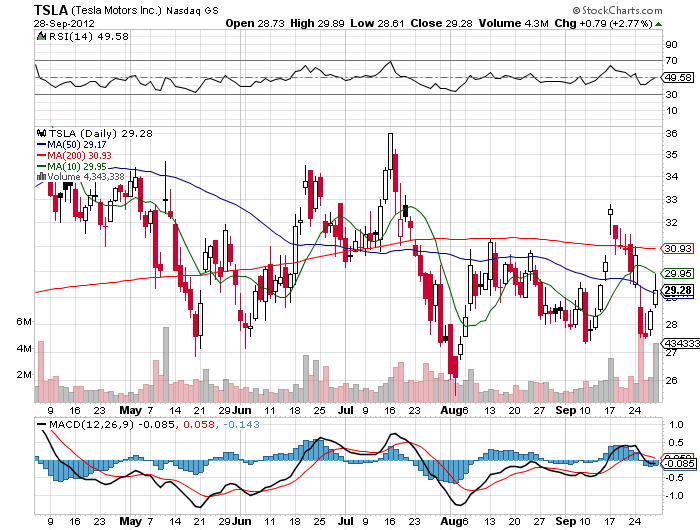Click the May label on price axis

[x=129, y=410]
